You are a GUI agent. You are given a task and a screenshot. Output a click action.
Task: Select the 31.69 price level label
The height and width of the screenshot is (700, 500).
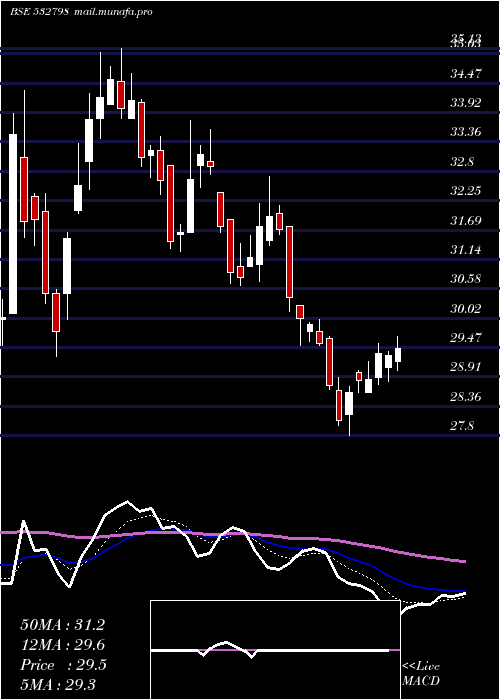(x=466, y=221)
